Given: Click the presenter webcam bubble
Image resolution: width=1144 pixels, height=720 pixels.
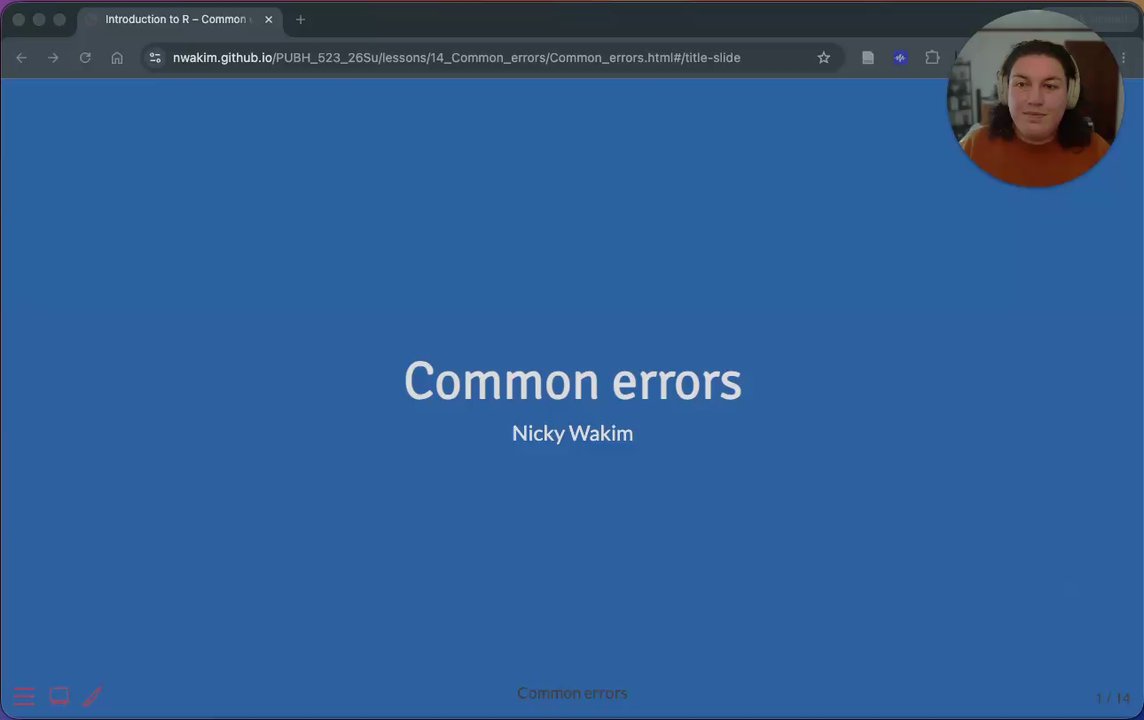Looking at the screenshot, I should pyautogui.click(x=1035, y=98).
